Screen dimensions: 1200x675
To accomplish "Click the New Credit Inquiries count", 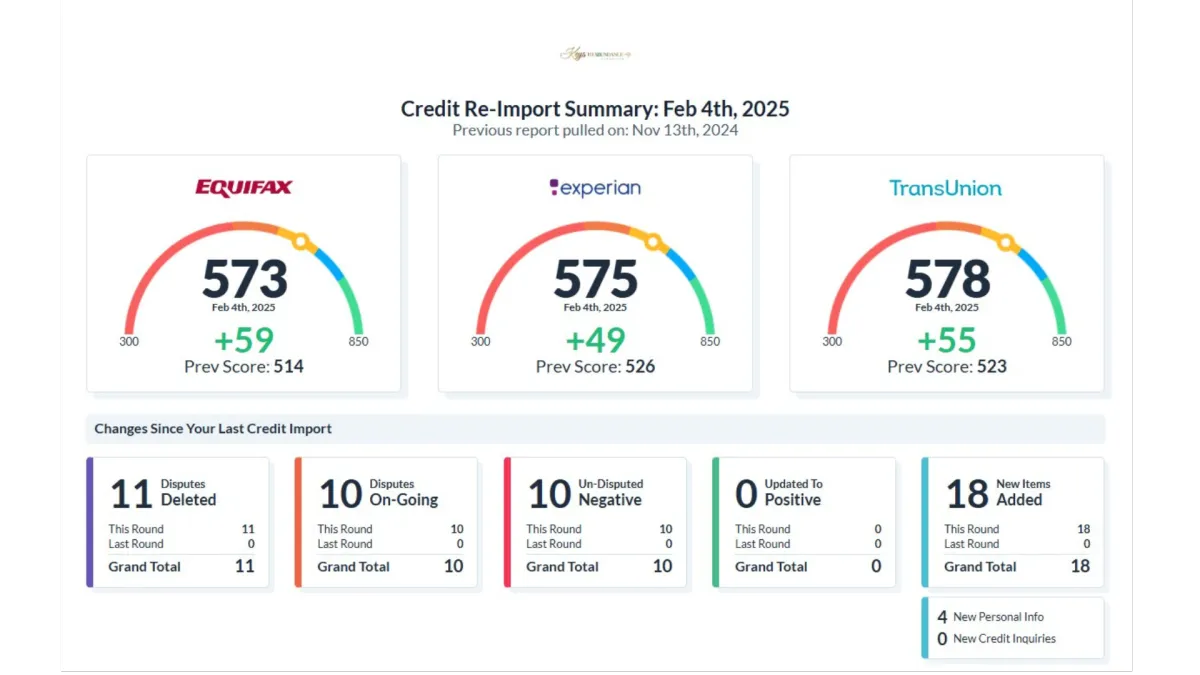I will [942, 639].
